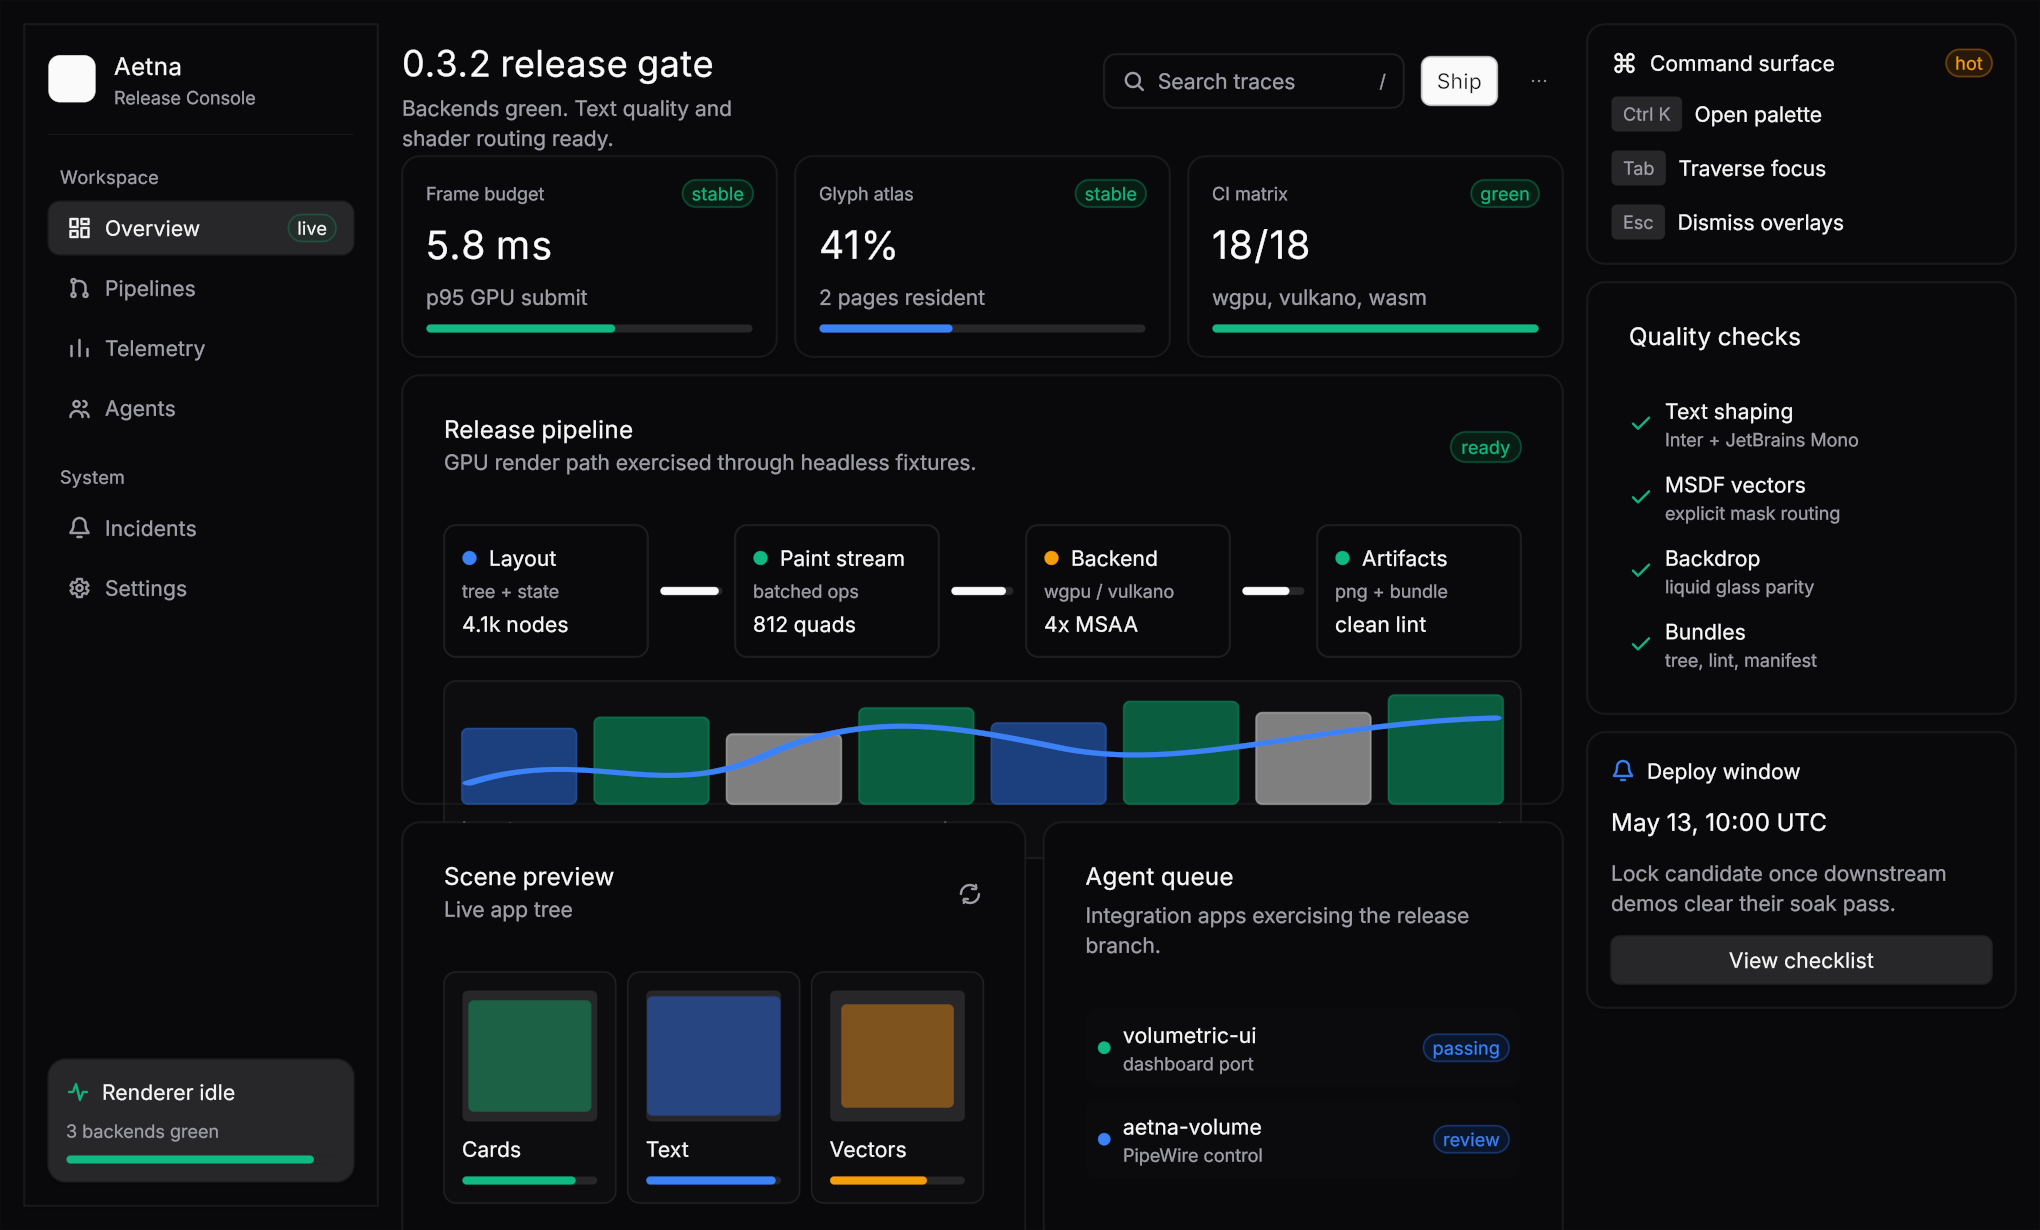The image size is (2040, 1230).
Task: Click the CI matrix progress bar
Action: tap(1375, 328)
